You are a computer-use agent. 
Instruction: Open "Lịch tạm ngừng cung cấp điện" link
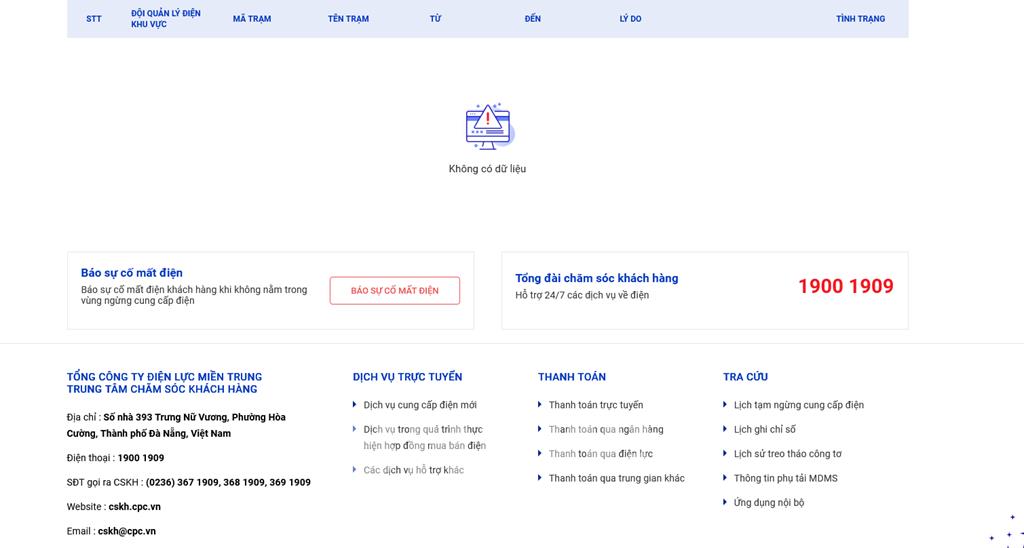tap(798, 405)
